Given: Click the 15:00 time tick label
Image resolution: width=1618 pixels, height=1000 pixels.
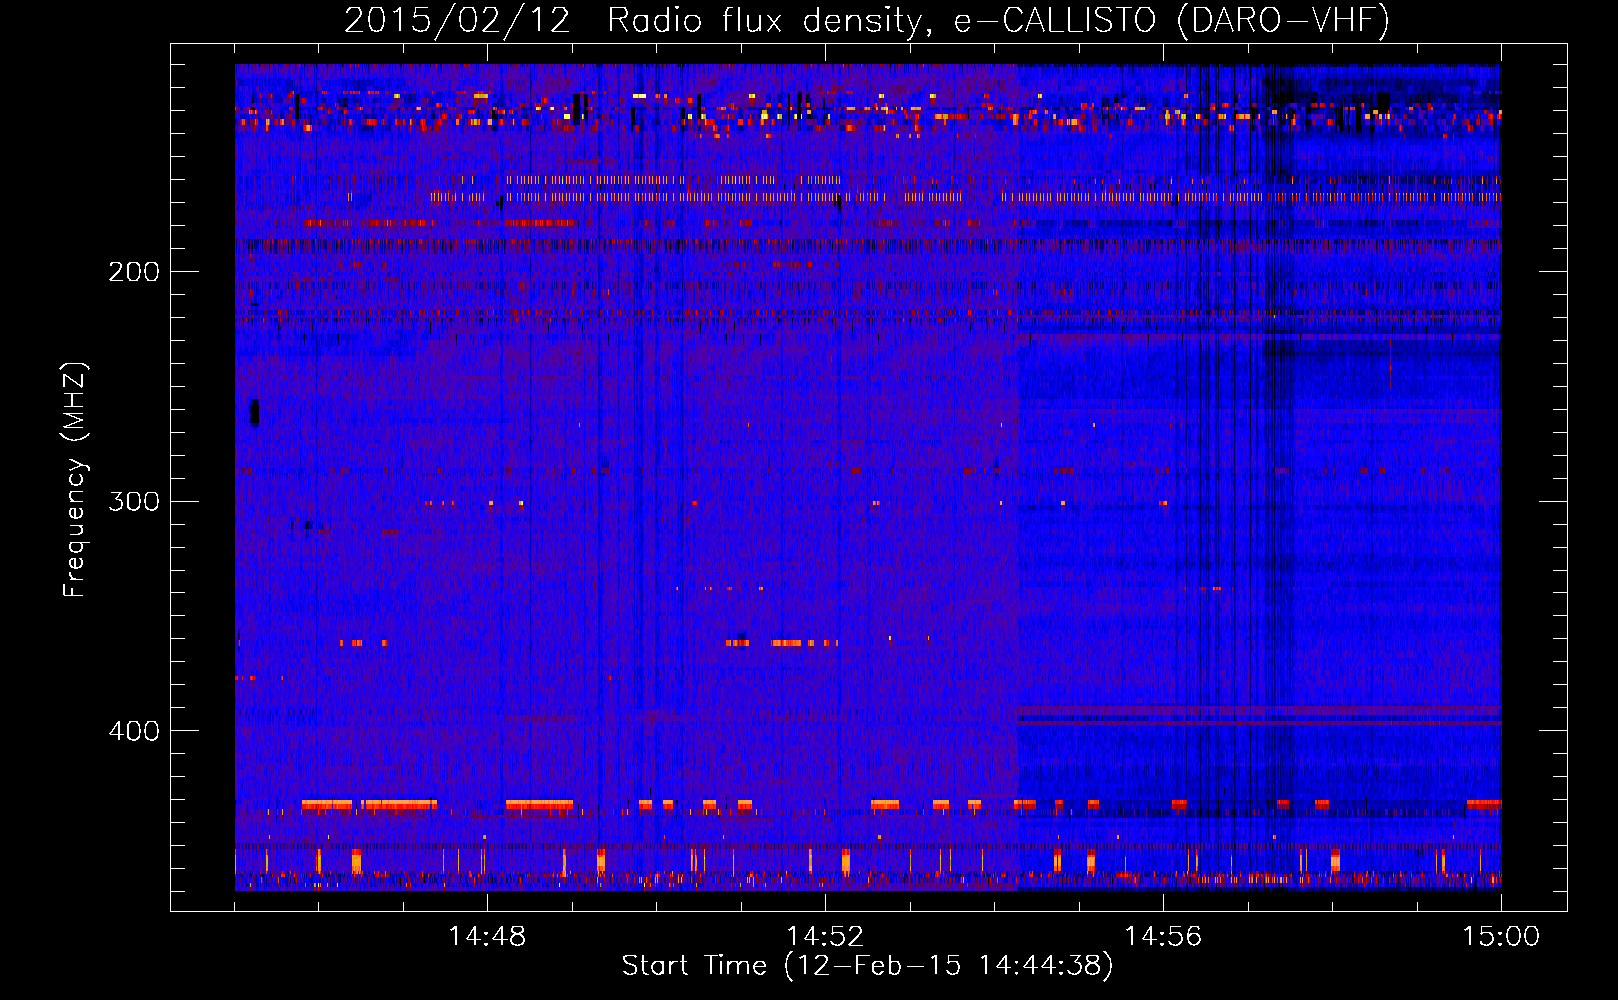Looking at the screenshot, I should (1501, 937).
